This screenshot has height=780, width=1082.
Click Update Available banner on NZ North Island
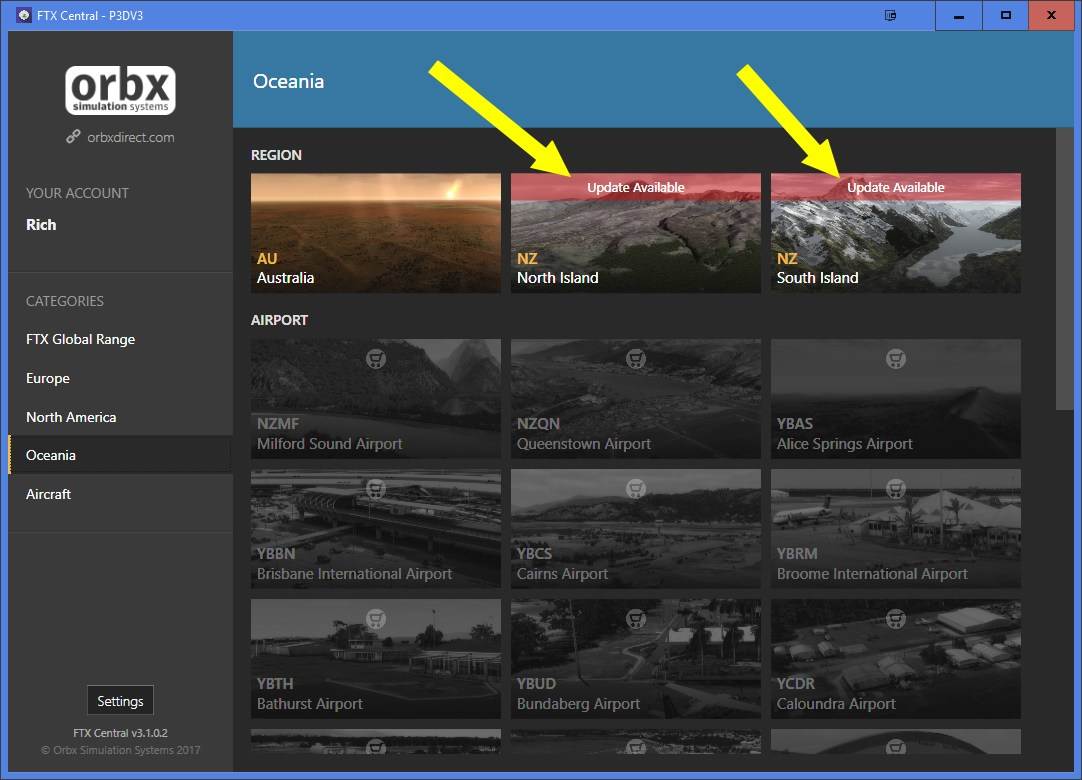(x=636, y=187)
